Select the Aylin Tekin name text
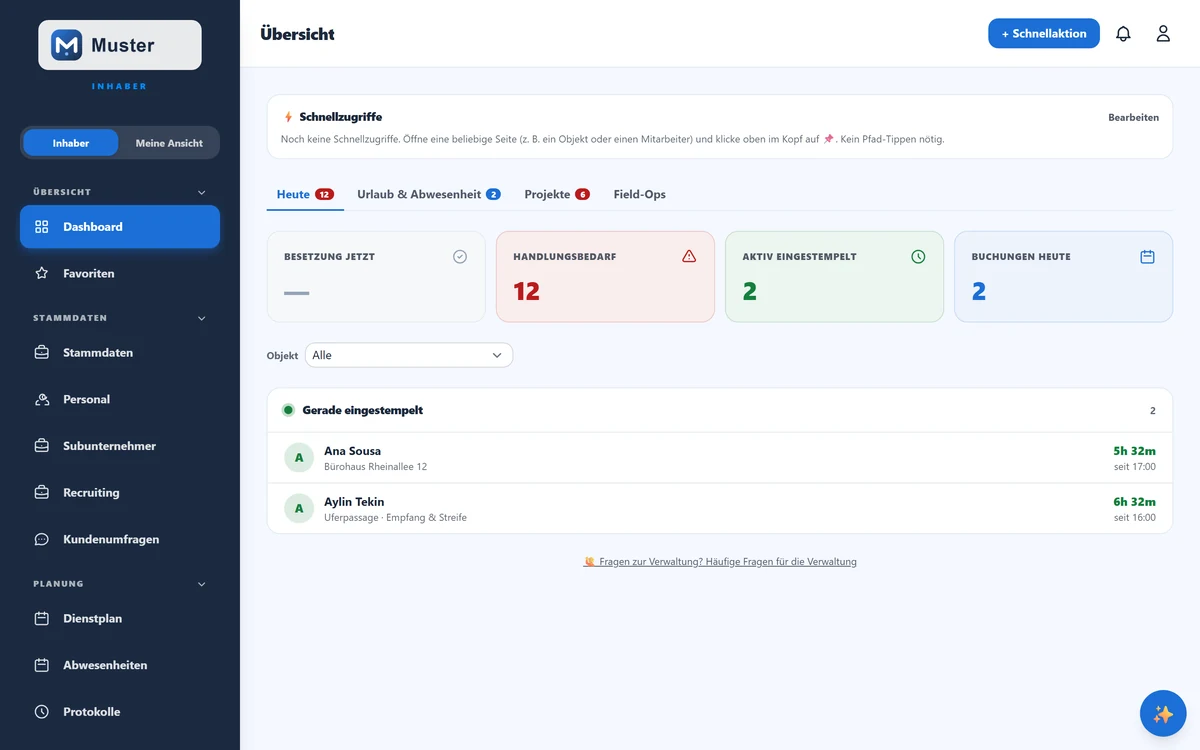 tap(354, 502)
